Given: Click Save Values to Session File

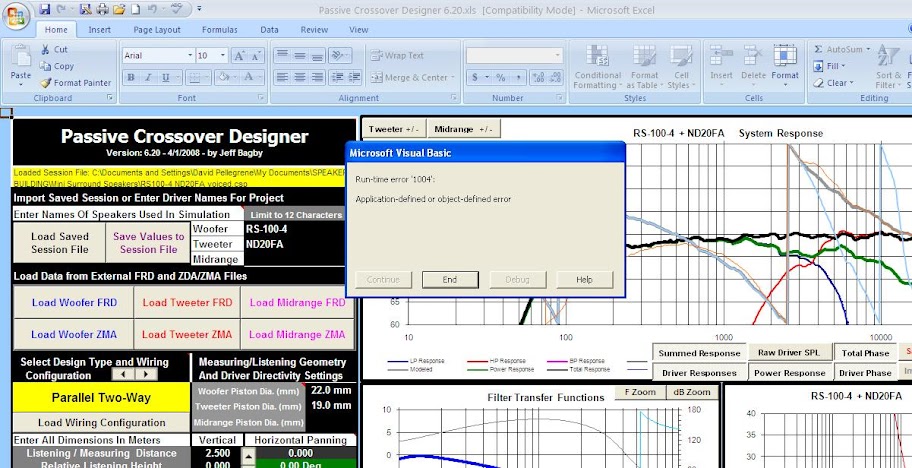Looking at the screenshot, I should pos(148,243).
